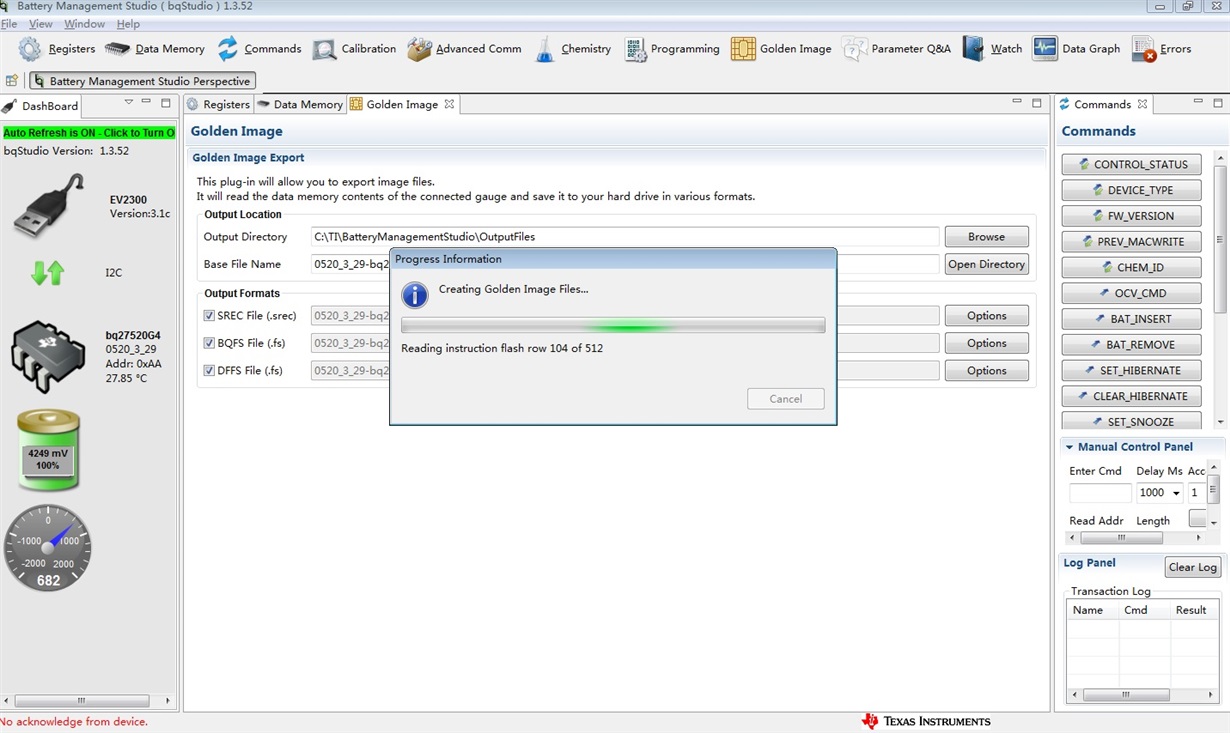The image size is (1230, 733).
Task: Open the Help menu
Action: click(128, 24)
